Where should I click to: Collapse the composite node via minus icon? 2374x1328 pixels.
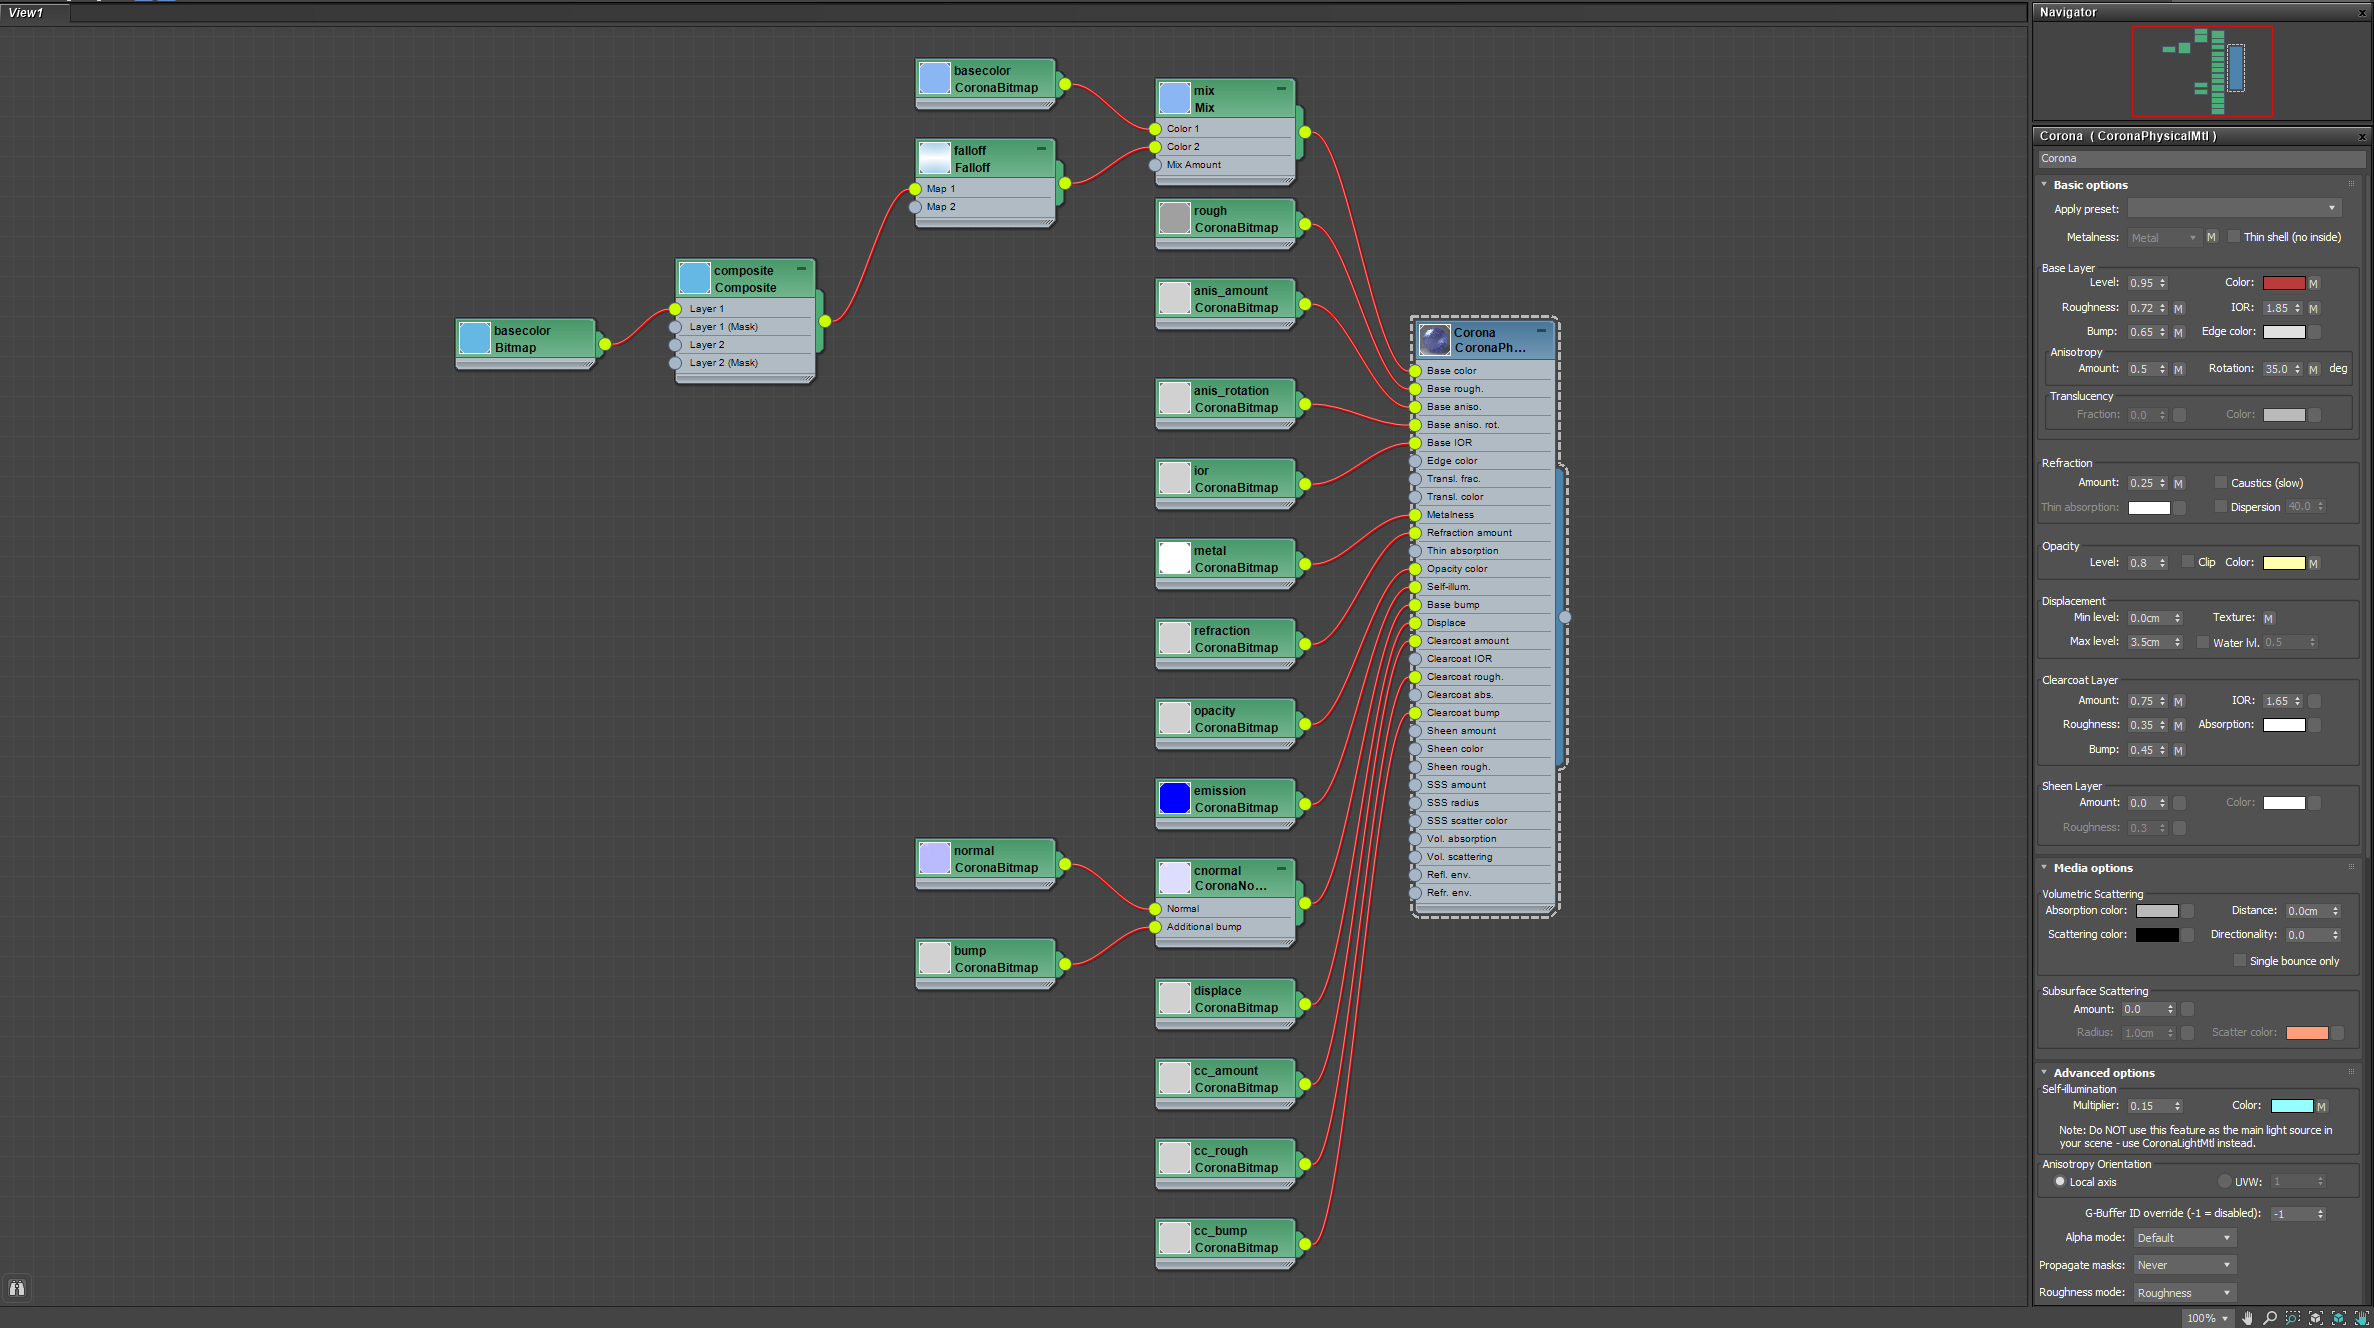point(801,269)
